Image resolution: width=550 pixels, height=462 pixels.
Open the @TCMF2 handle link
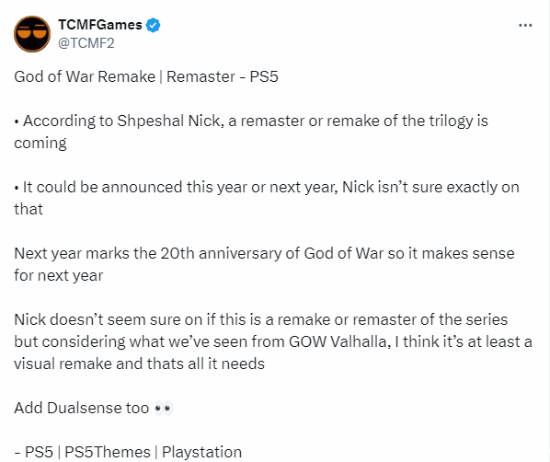point(86,43)
